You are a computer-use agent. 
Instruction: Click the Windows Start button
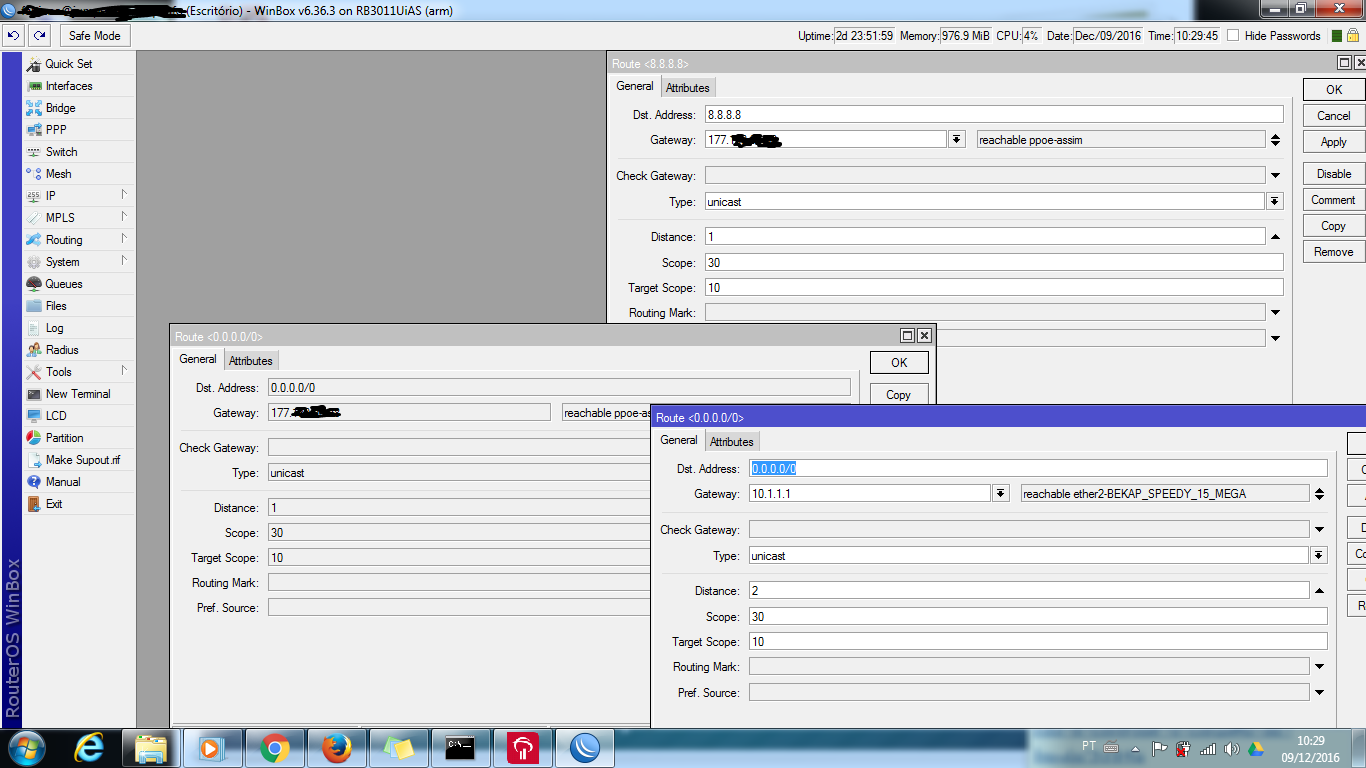pos(25,748)
